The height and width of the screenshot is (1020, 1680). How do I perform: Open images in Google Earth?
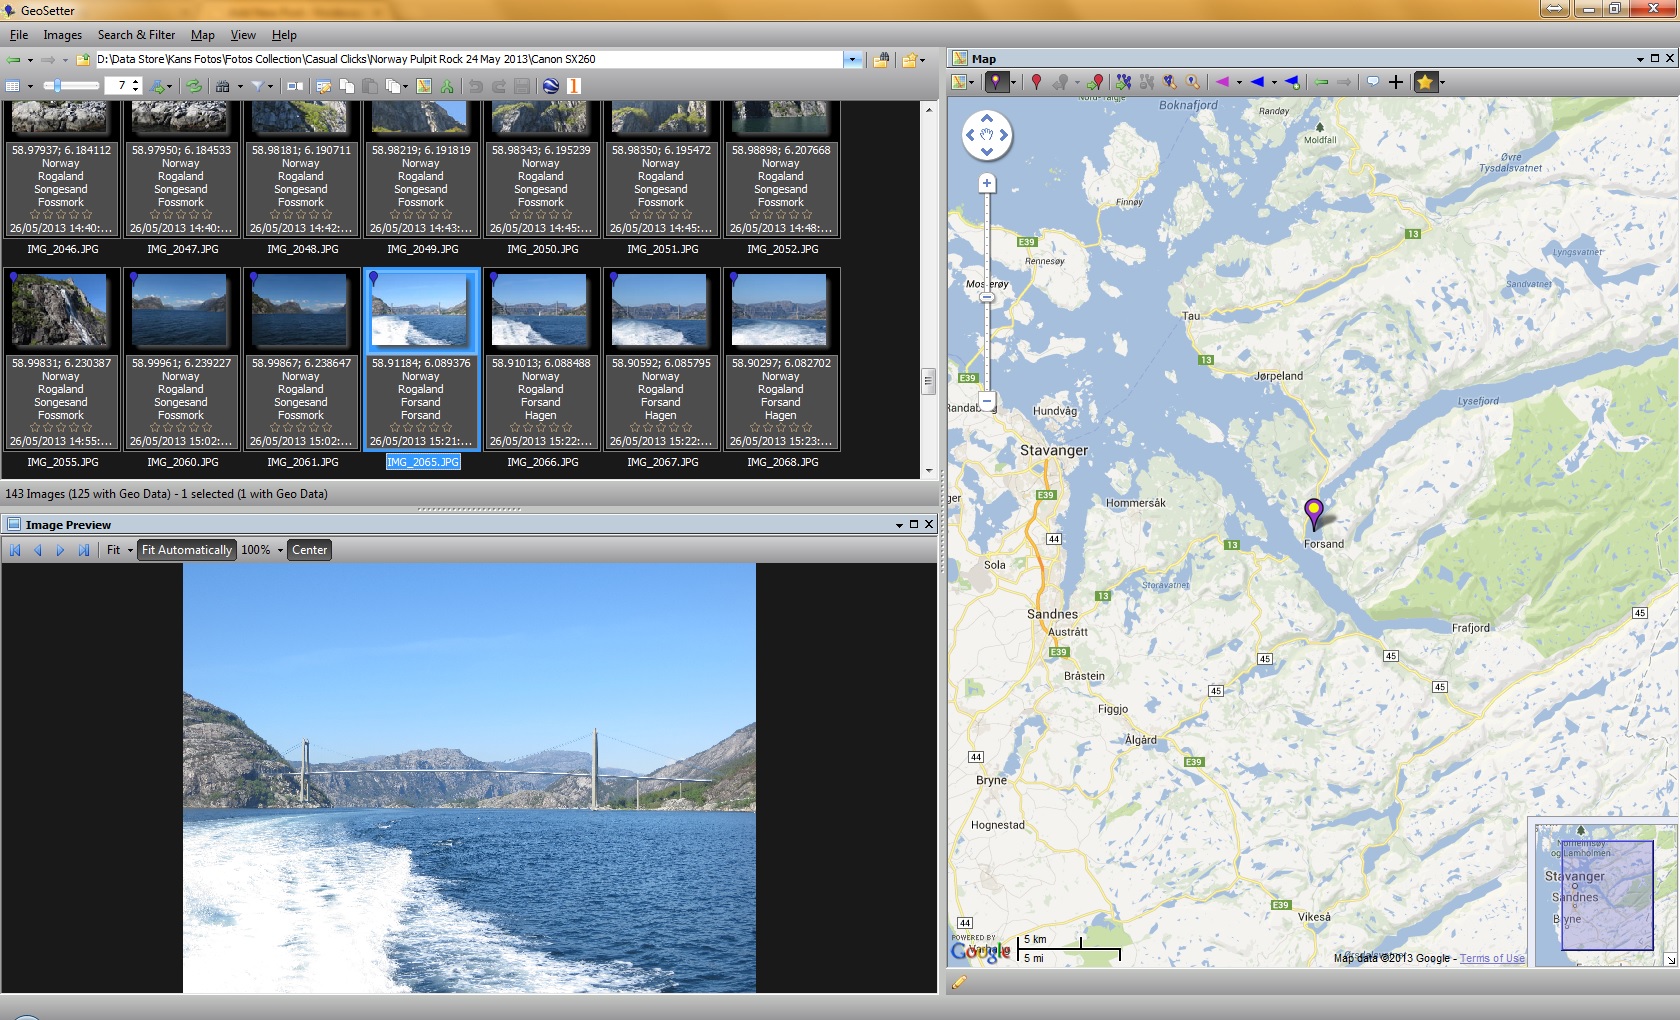click(x=550, y=86)
